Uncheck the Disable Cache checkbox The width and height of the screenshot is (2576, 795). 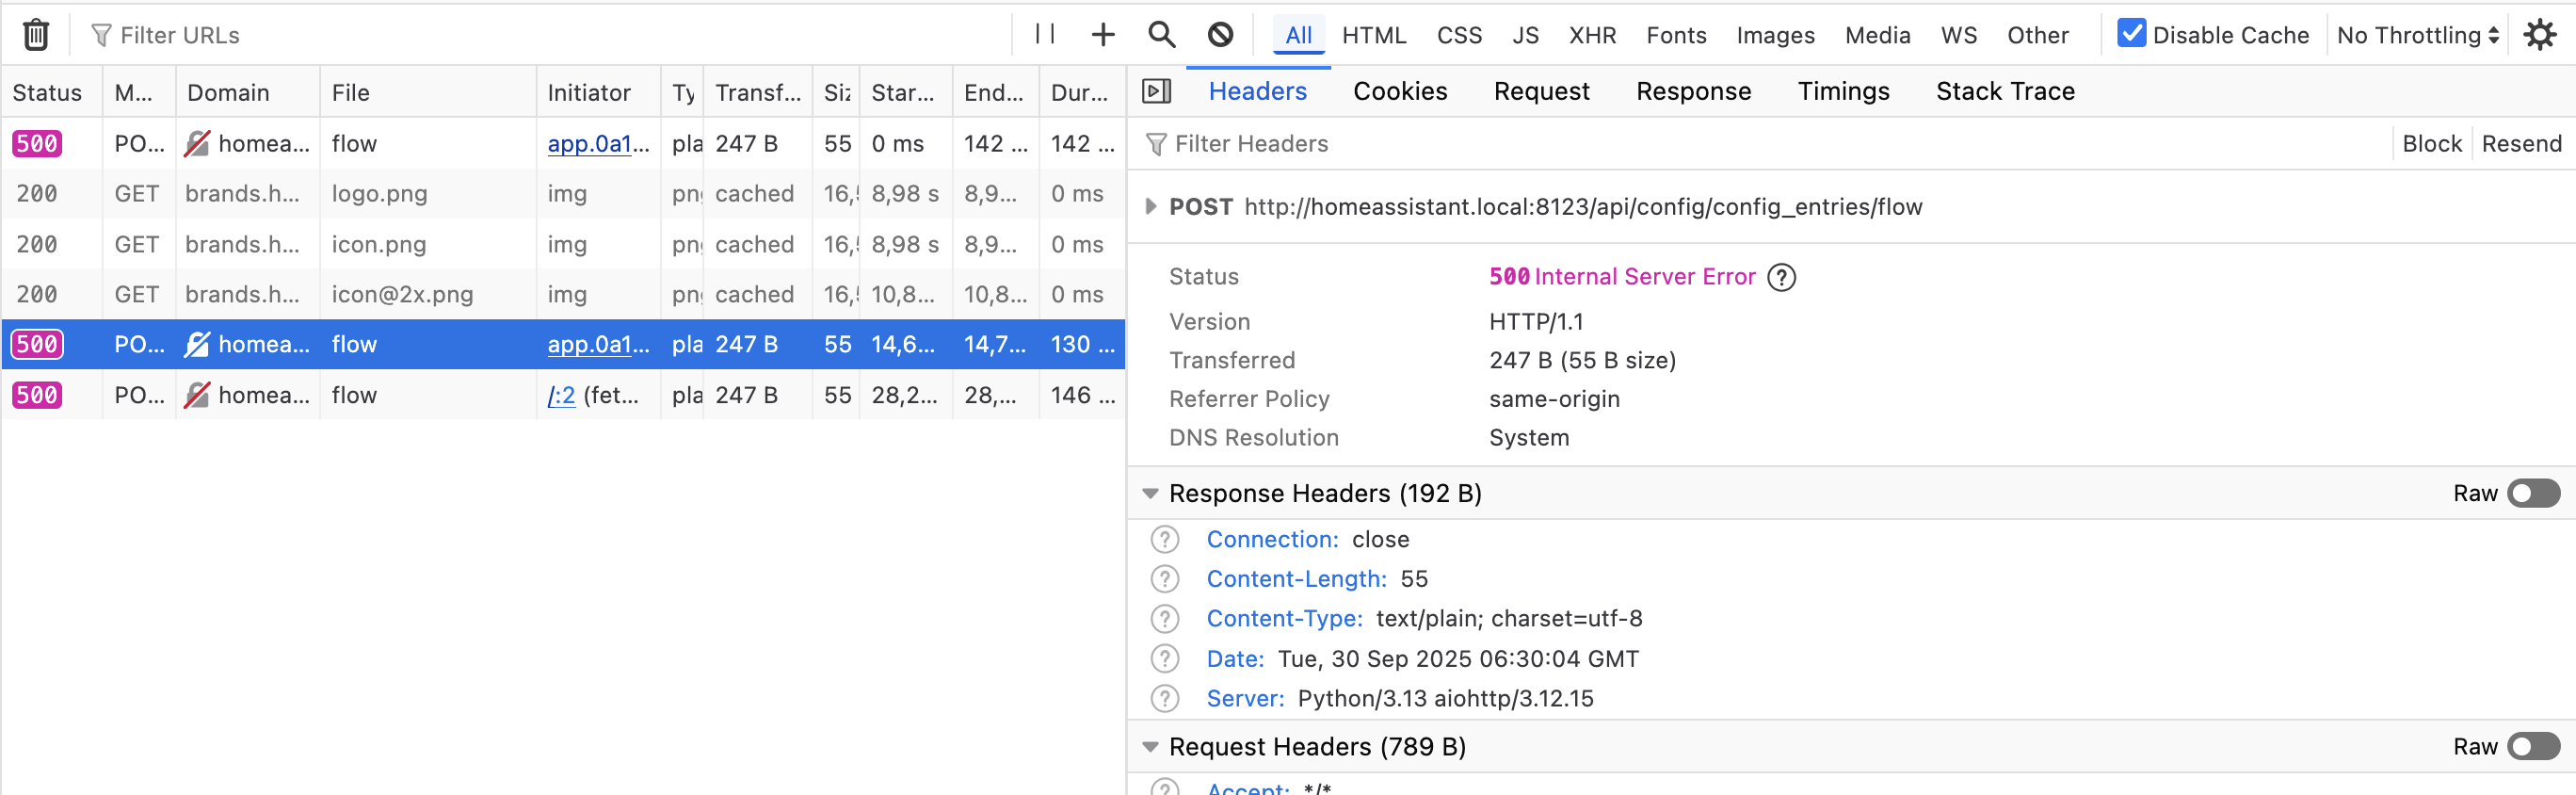pyautogui.click(x=2131, y=34)
